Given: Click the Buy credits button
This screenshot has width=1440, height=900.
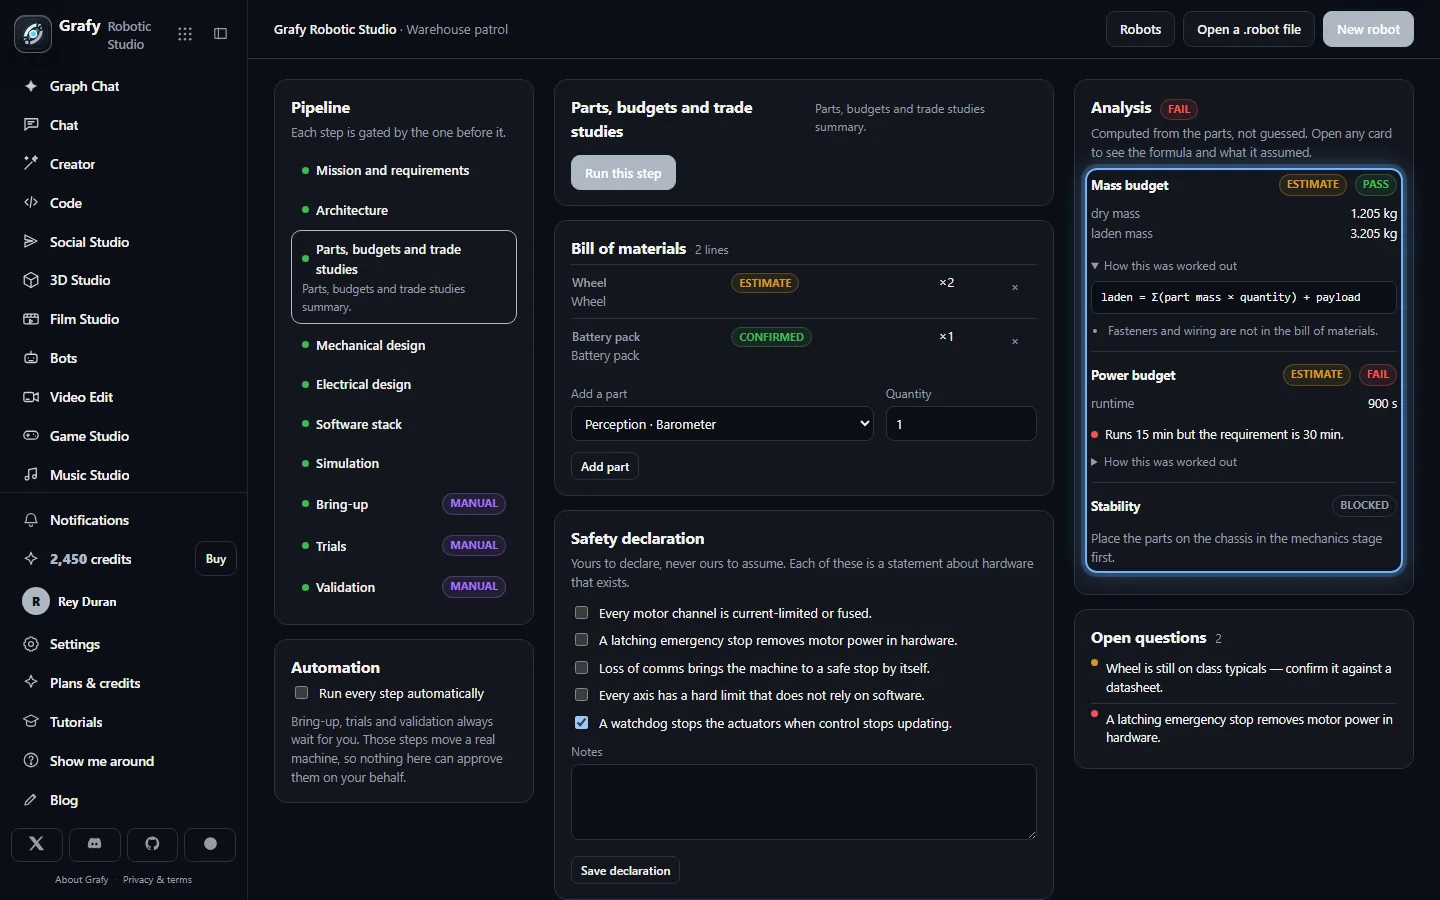Looking at the screenshot, I should coord(216,559).
